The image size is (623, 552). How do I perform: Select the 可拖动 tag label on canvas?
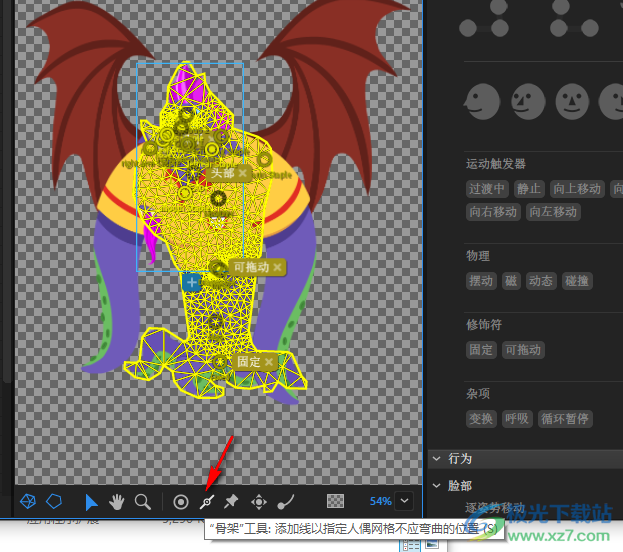point(251,267)
